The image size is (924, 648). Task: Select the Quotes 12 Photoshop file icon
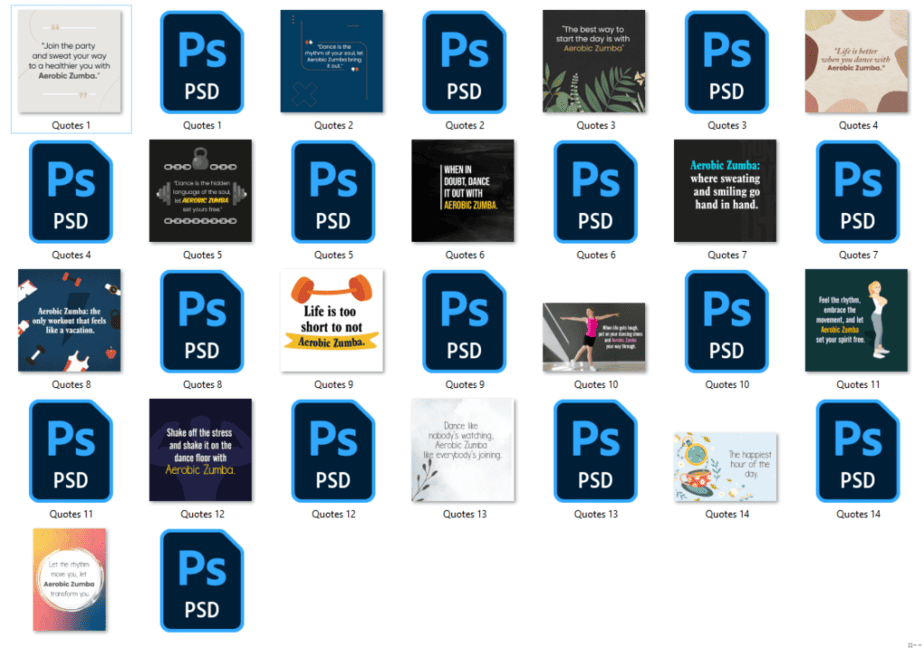tap(333, 450)
